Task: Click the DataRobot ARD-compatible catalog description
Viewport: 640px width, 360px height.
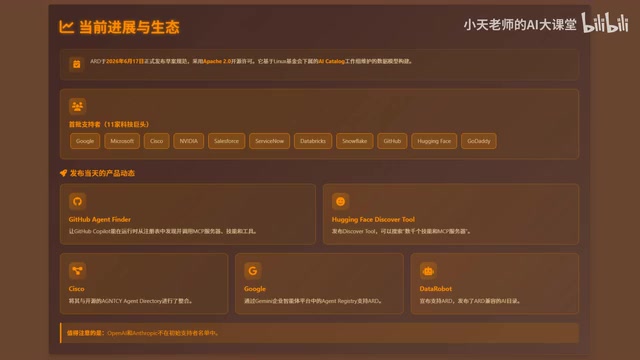Action: click(471, 301)
